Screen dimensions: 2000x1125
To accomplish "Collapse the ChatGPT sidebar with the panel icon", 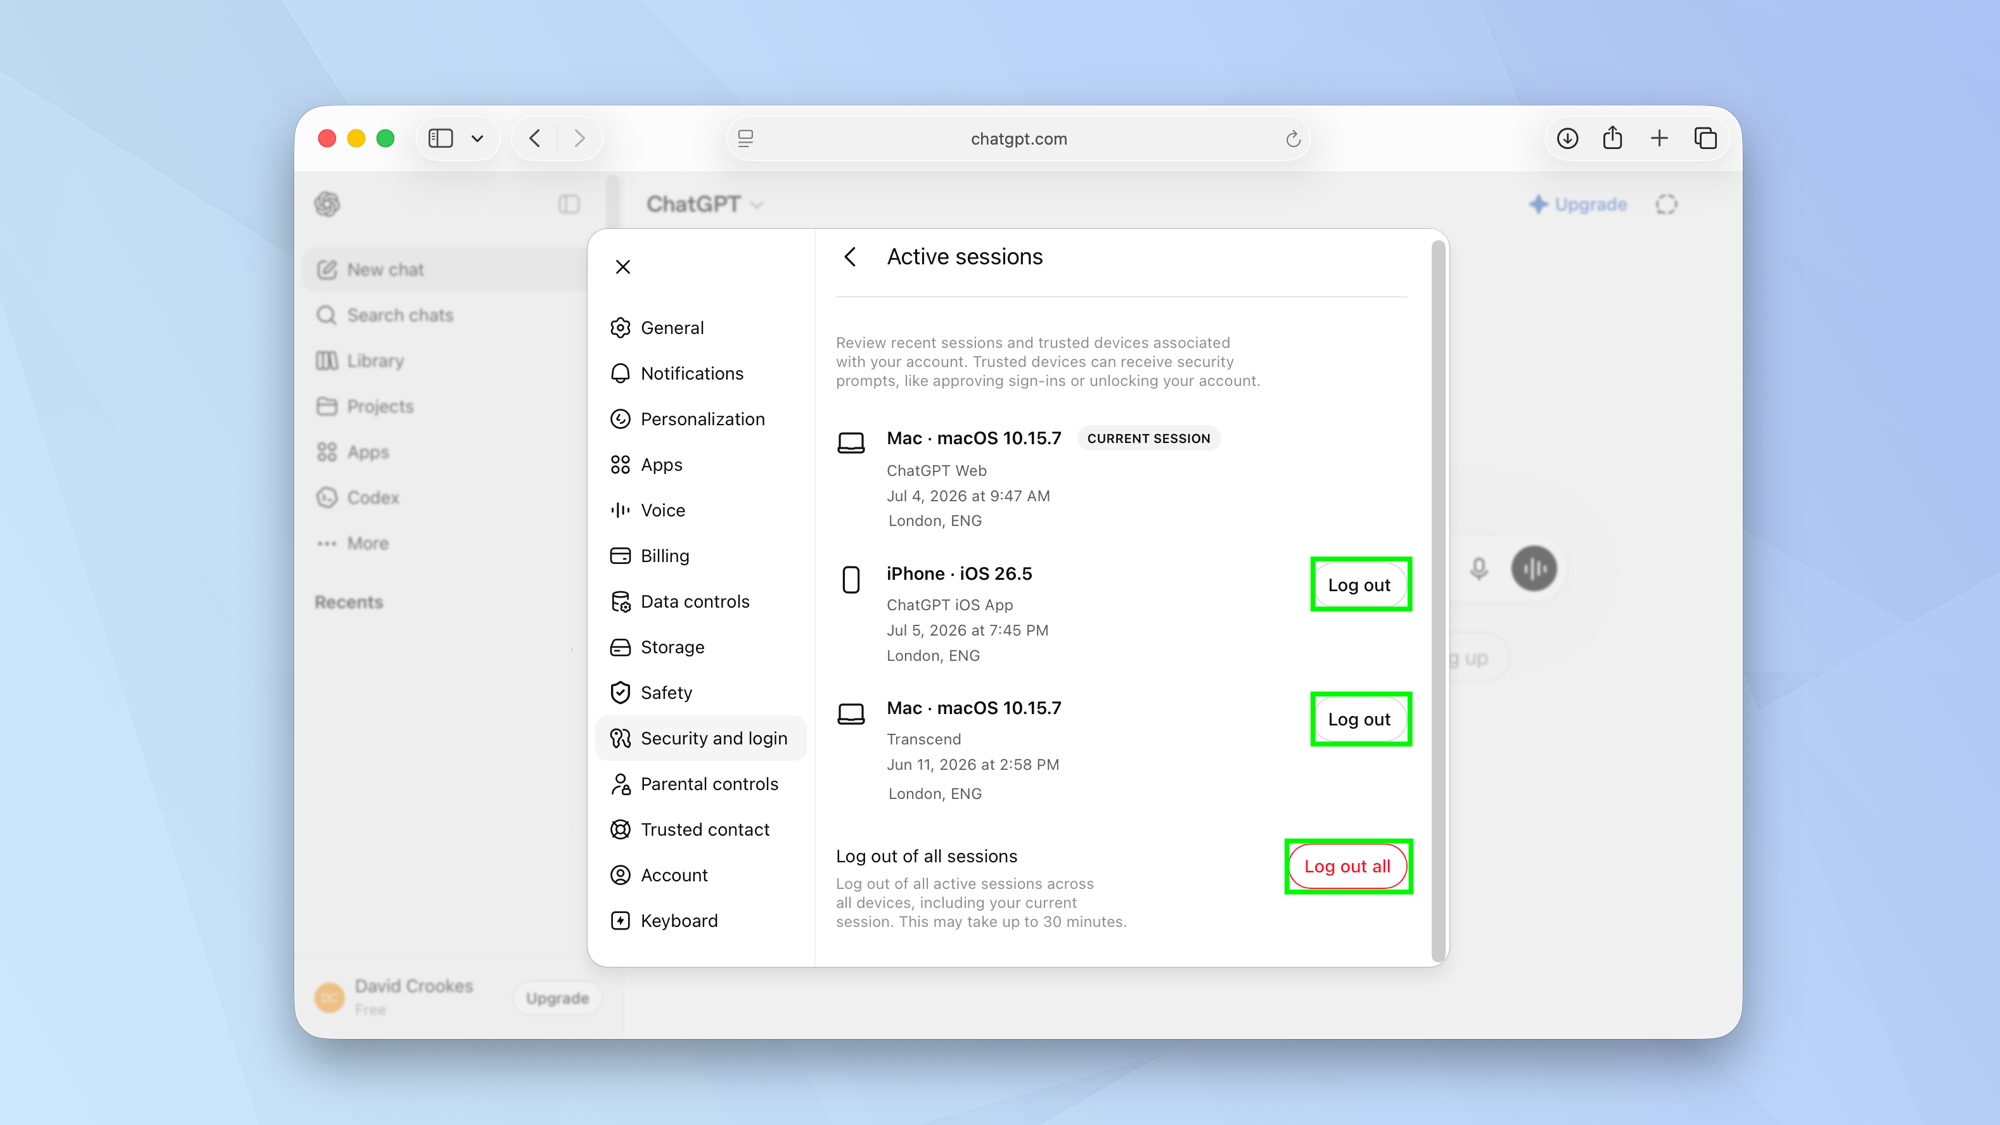I will click(569, 204).
